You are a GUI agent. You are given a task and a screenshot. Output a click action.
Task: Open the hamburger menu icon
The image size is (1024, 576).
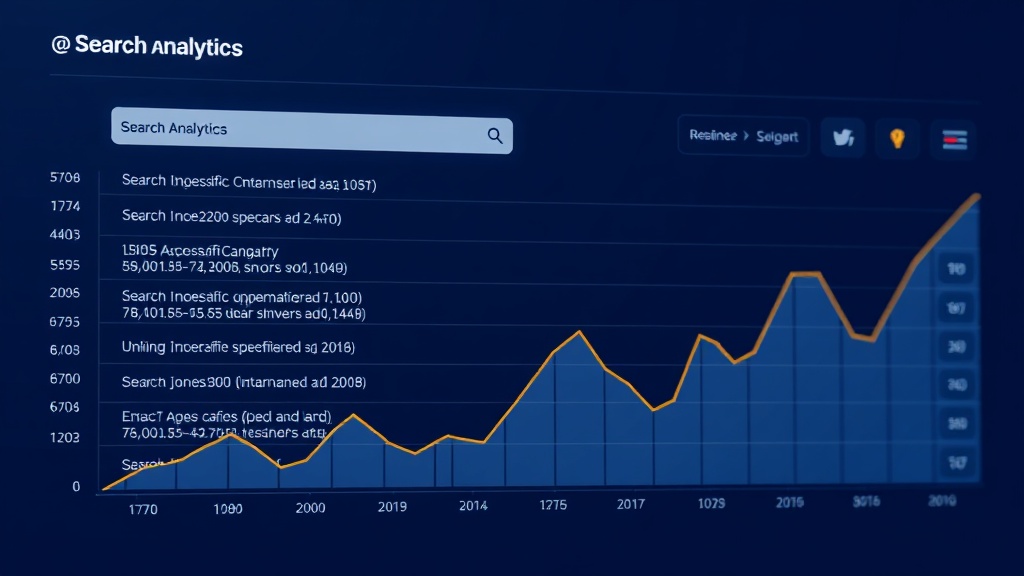tap(953, 138)
